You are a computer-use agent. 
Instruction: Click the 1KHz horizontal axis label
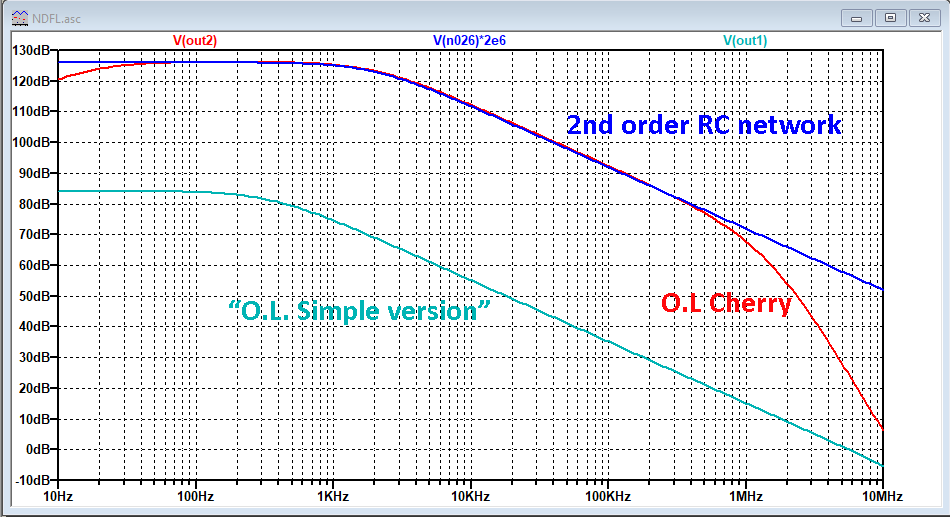[x=333, y=497]
